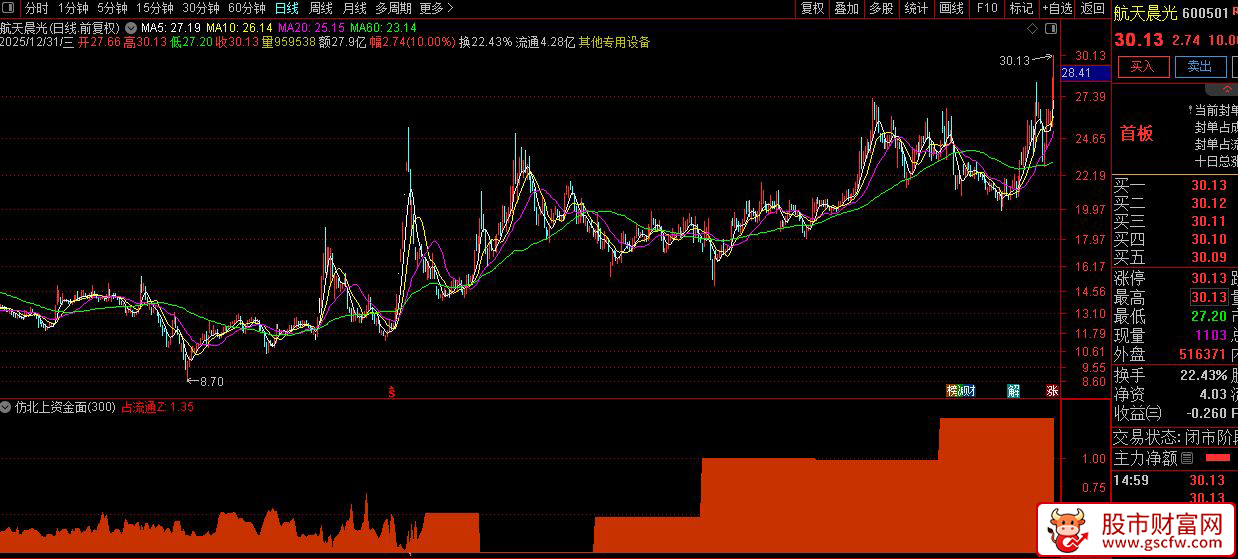Select the 日线 daily chart tab
The image size is (1238, 559).
(x=286, y=8)
